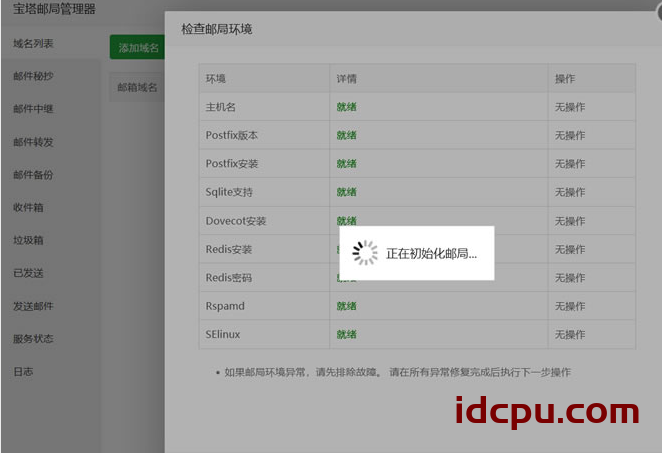Open the 收件箱 inbox
Image resolution: width=662 pixels, height=453 pixels.
coord(28,208)
